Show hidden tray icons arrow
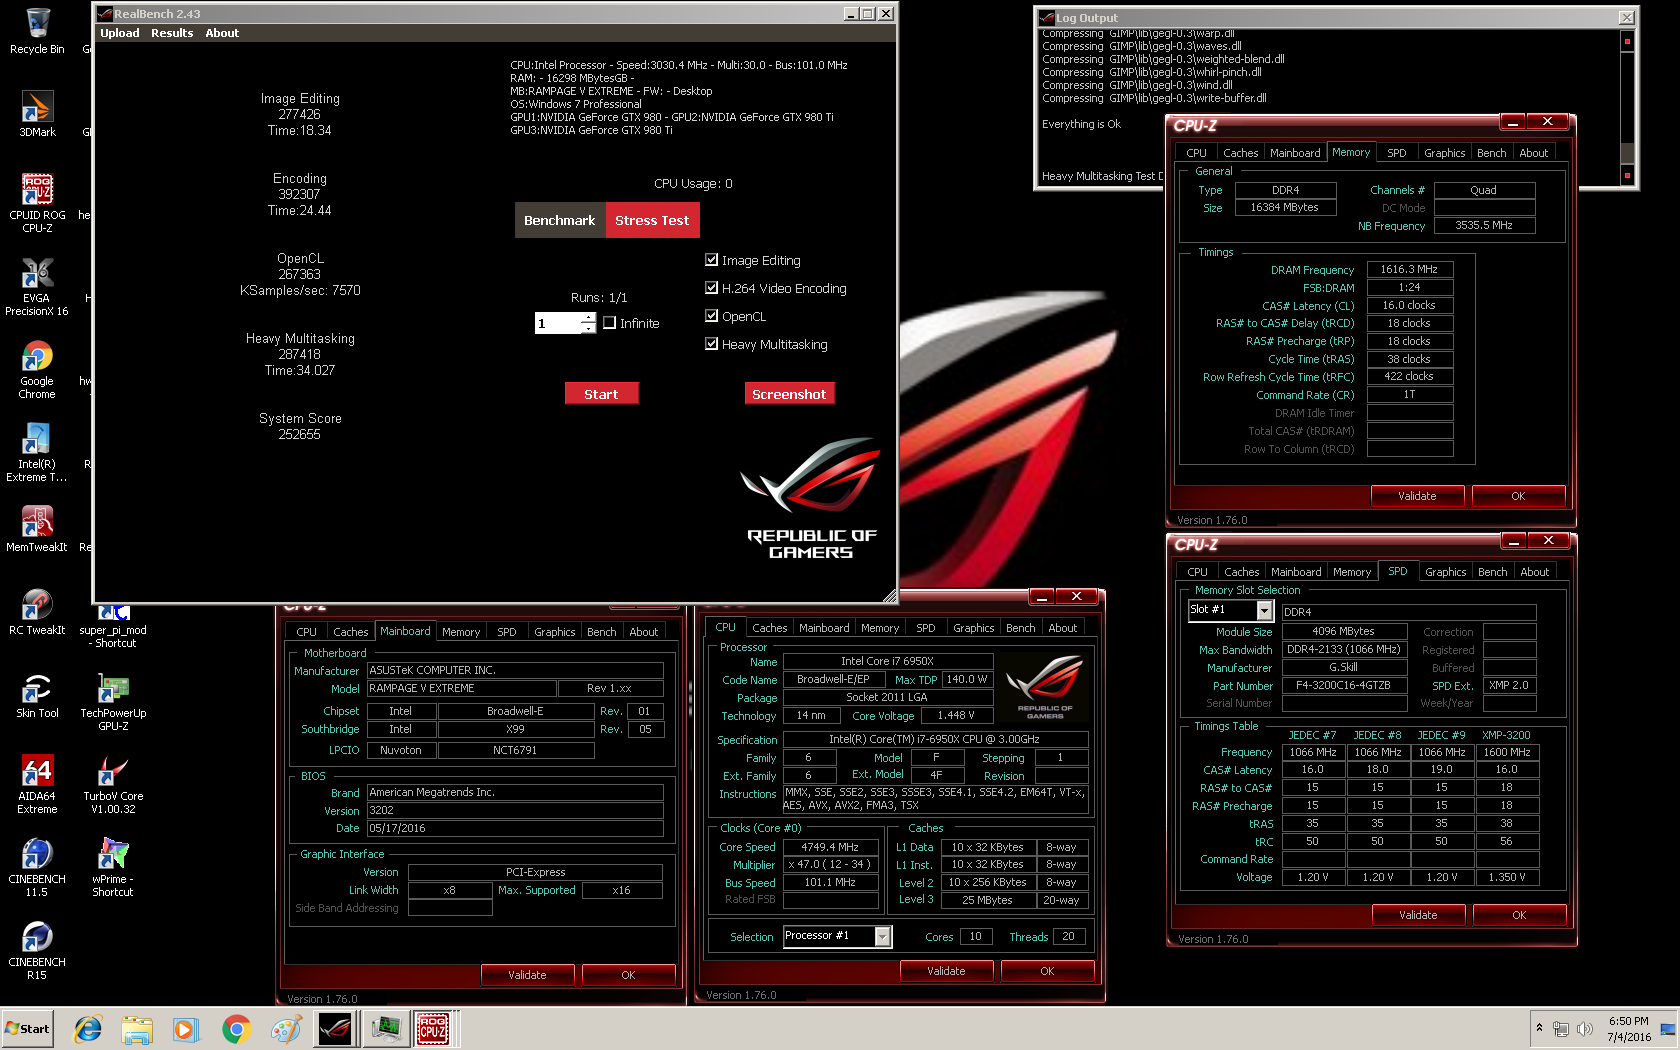1680x1050 pixels. pyautogui.click(x=1539, y=1028)
